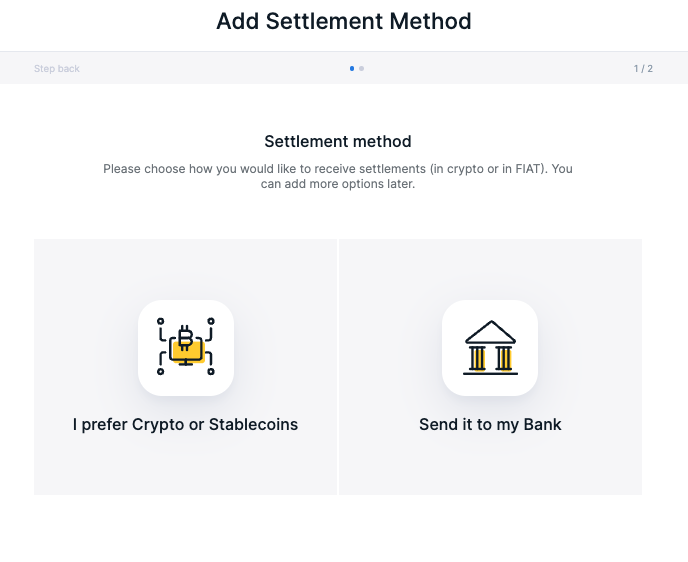Viewport: 688px width, 562px height.
Task: Click the 1 / 2 step counter
Action: click(643, 68)
